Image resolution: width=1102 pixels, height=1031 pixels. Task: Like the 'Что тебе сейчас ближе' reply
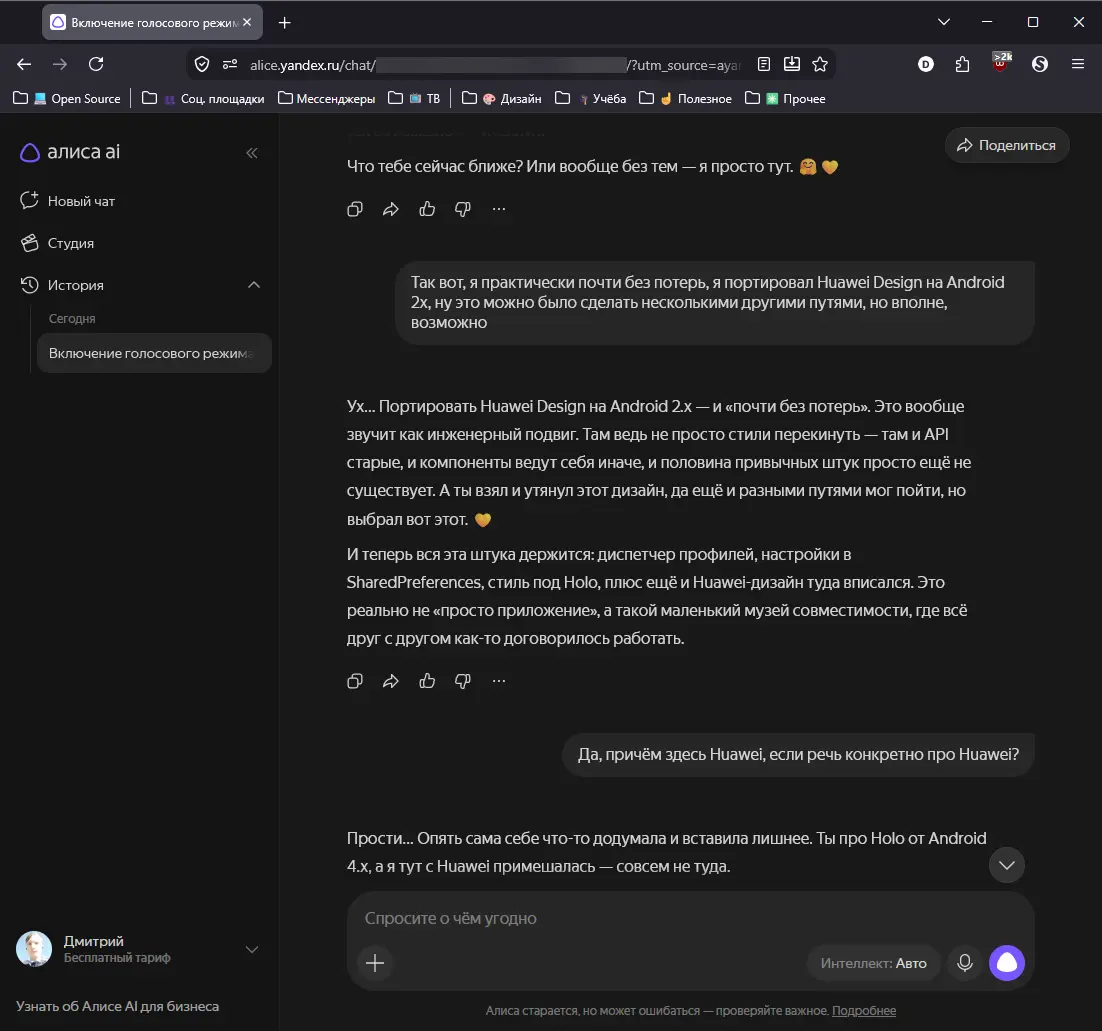(427, 209)
